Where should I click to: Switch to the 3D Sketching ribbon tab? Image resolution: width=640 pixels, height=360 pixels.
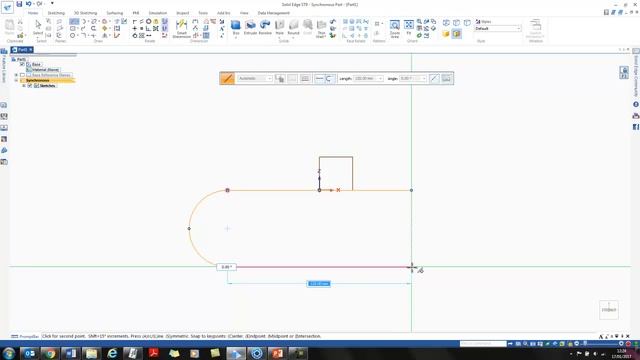(85, 13)
